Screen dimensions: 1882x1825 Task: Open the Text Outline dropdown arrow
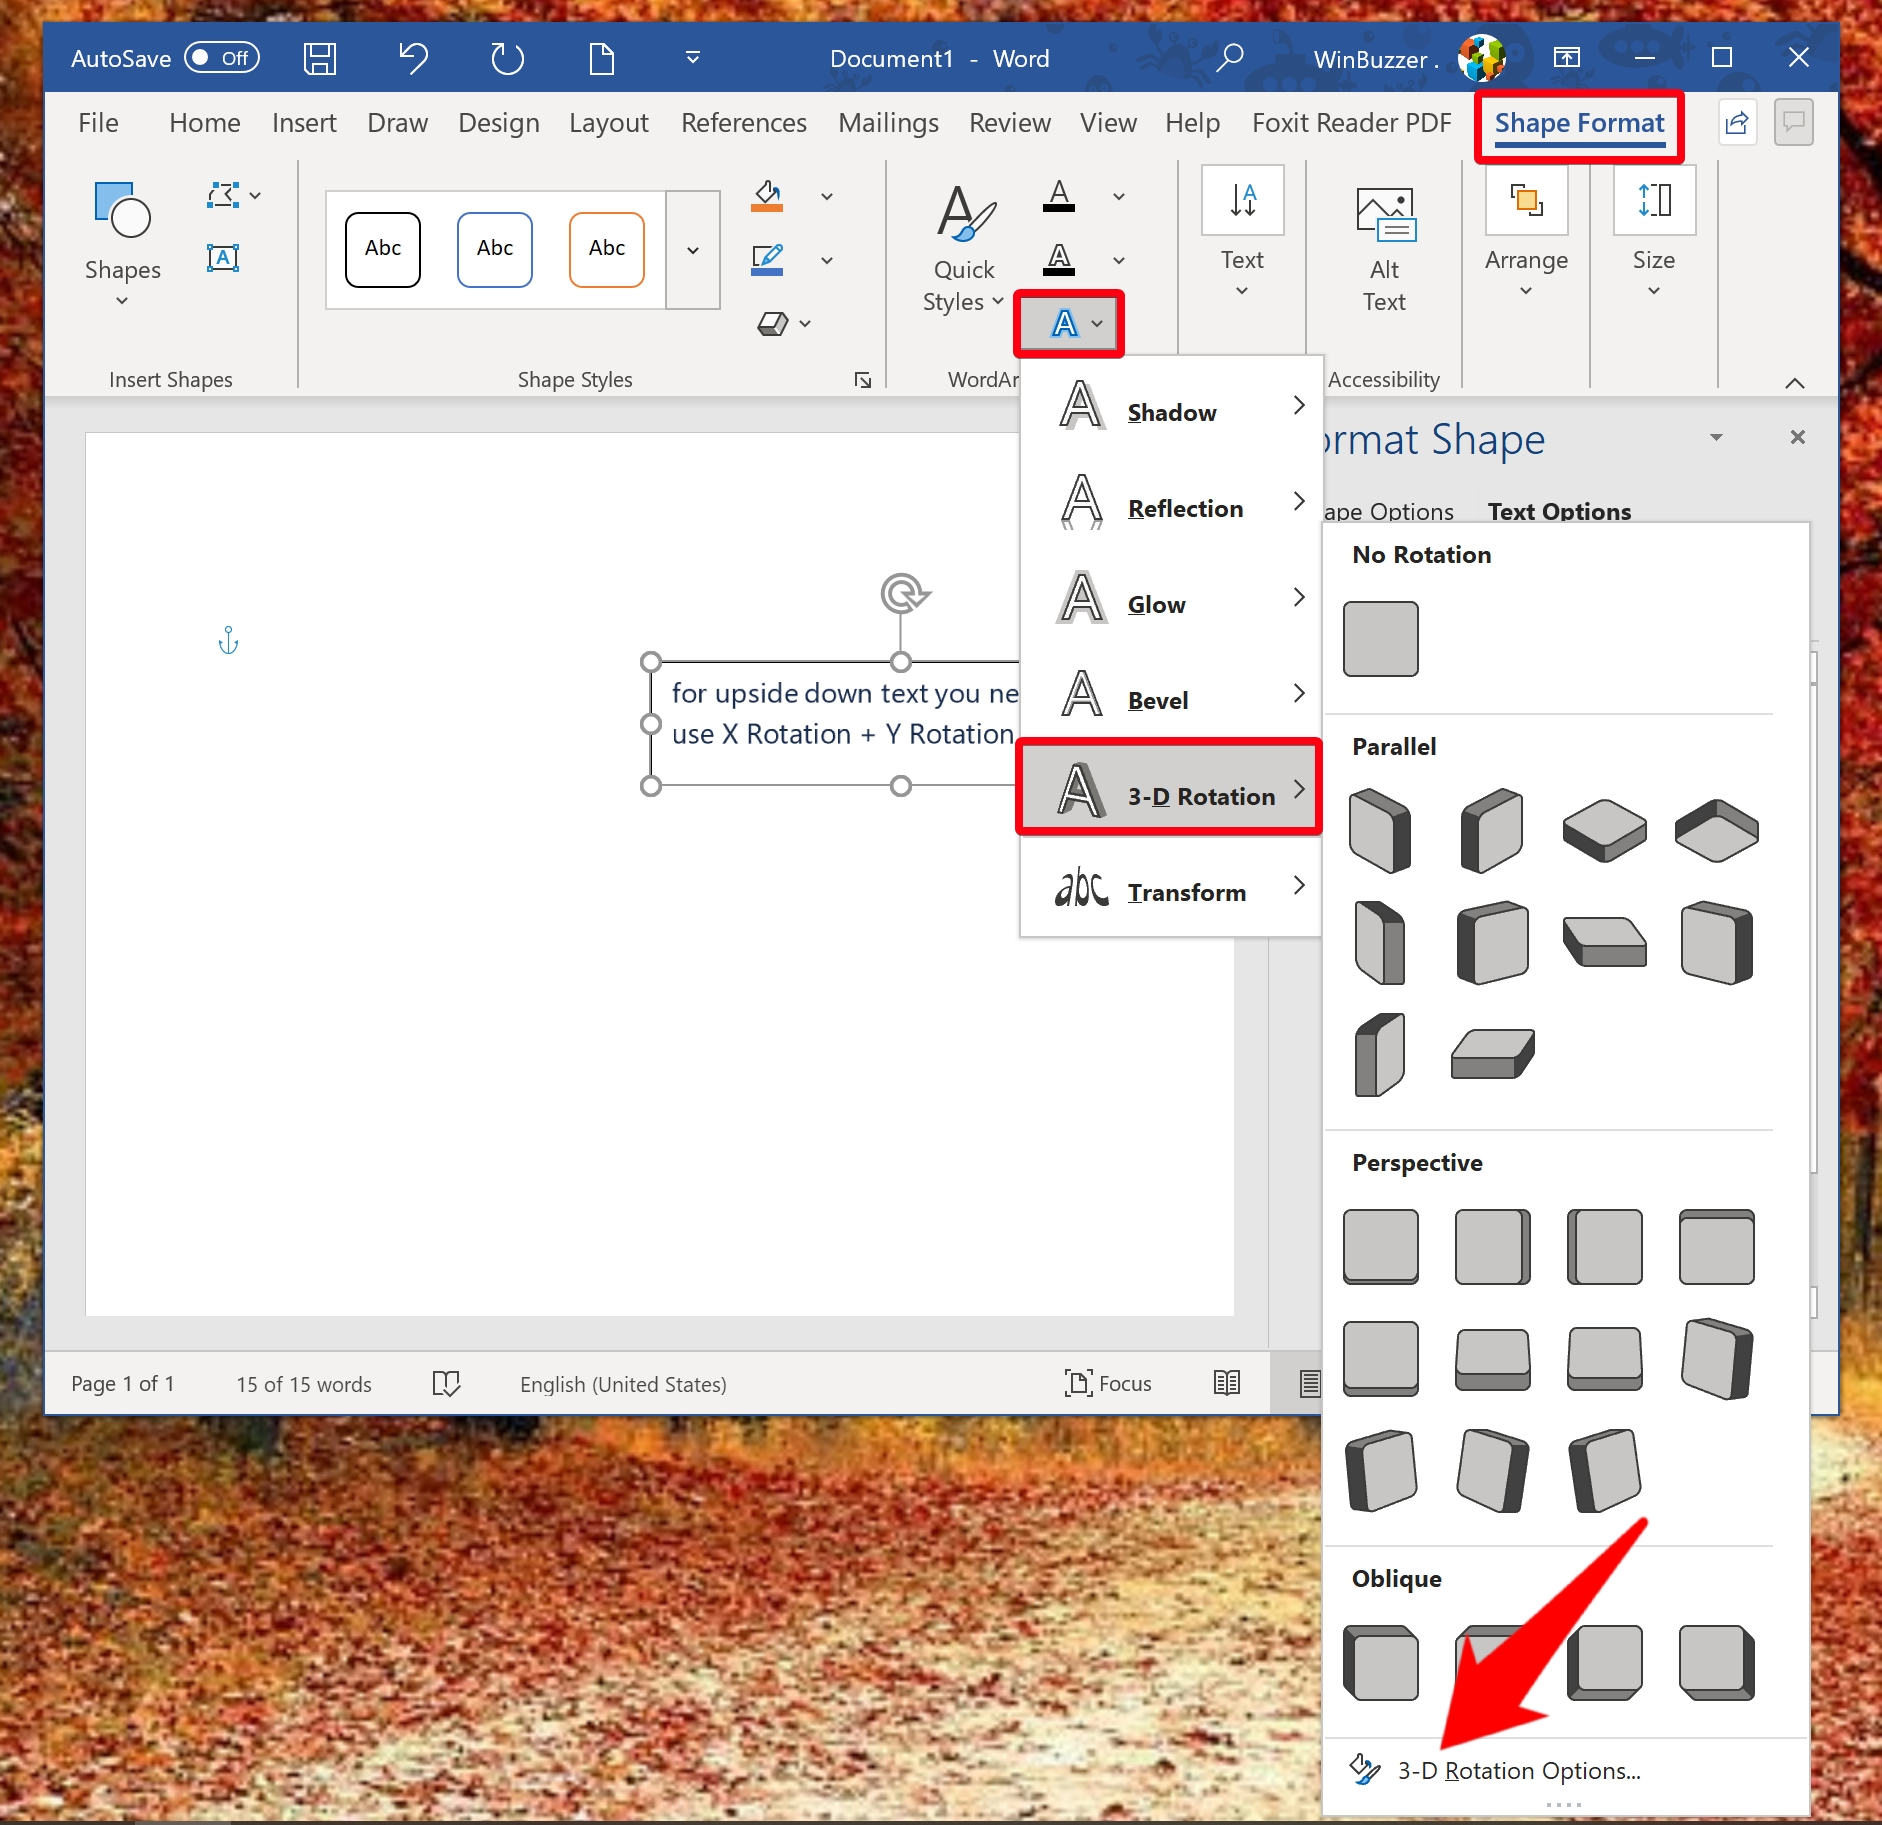(x=1119, y=260)
